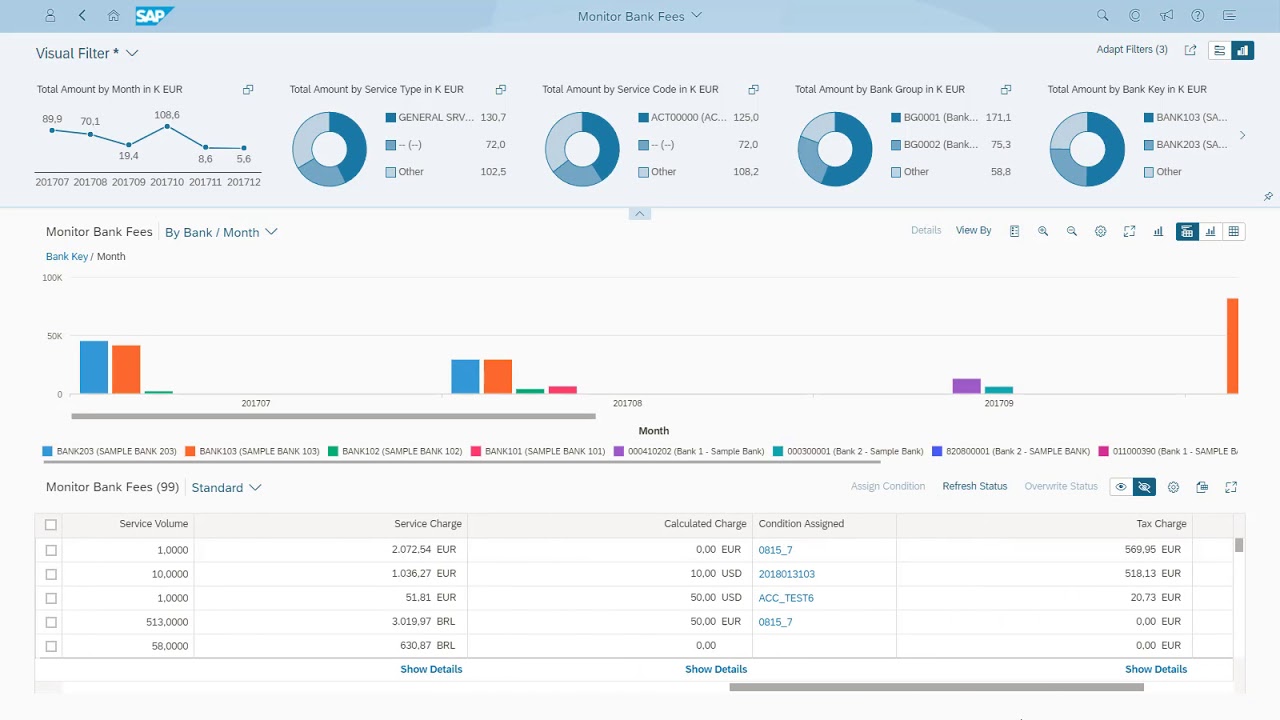
Task: Click Show Details under Tax Charge
Action: point(1156,669)
